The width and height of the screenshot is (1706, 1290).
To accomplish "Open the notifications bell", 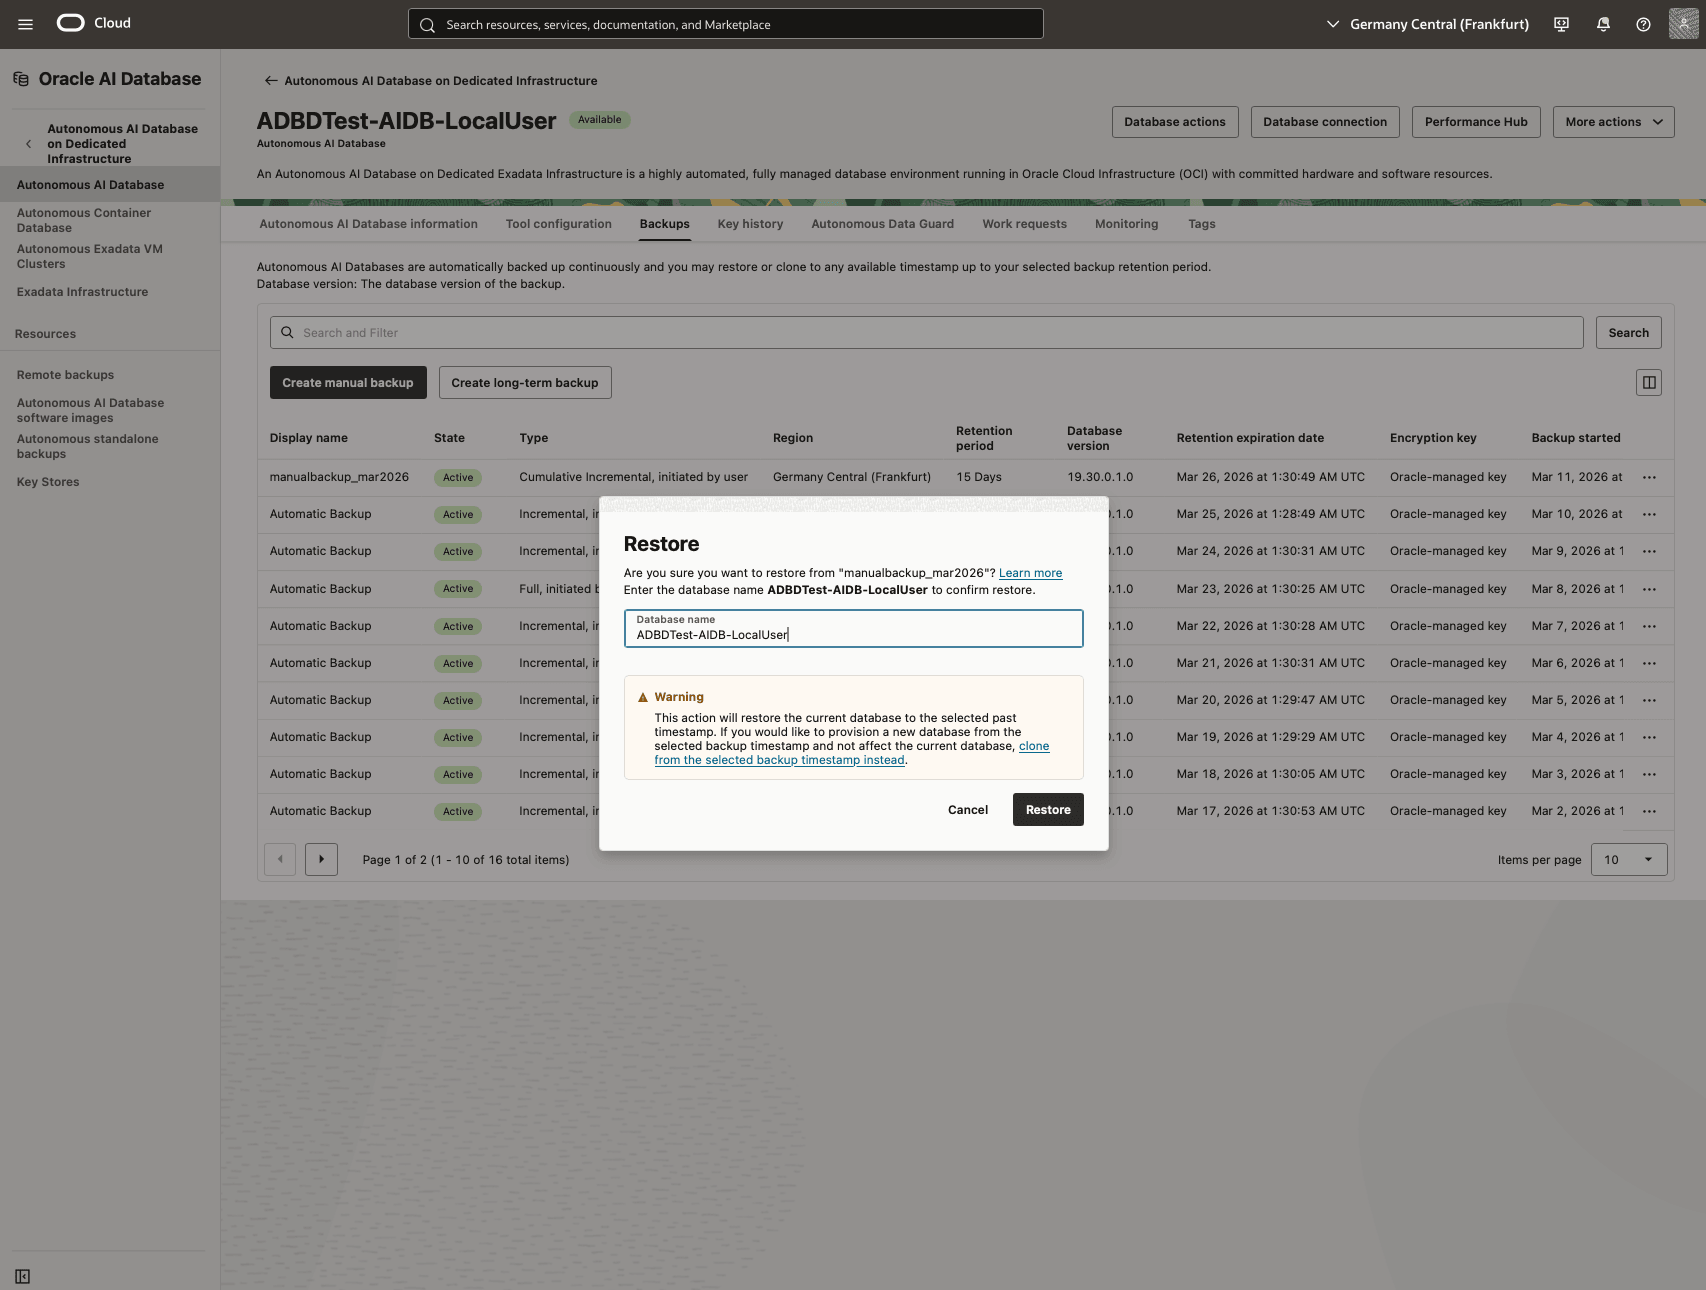I will tap(1603, 24).
